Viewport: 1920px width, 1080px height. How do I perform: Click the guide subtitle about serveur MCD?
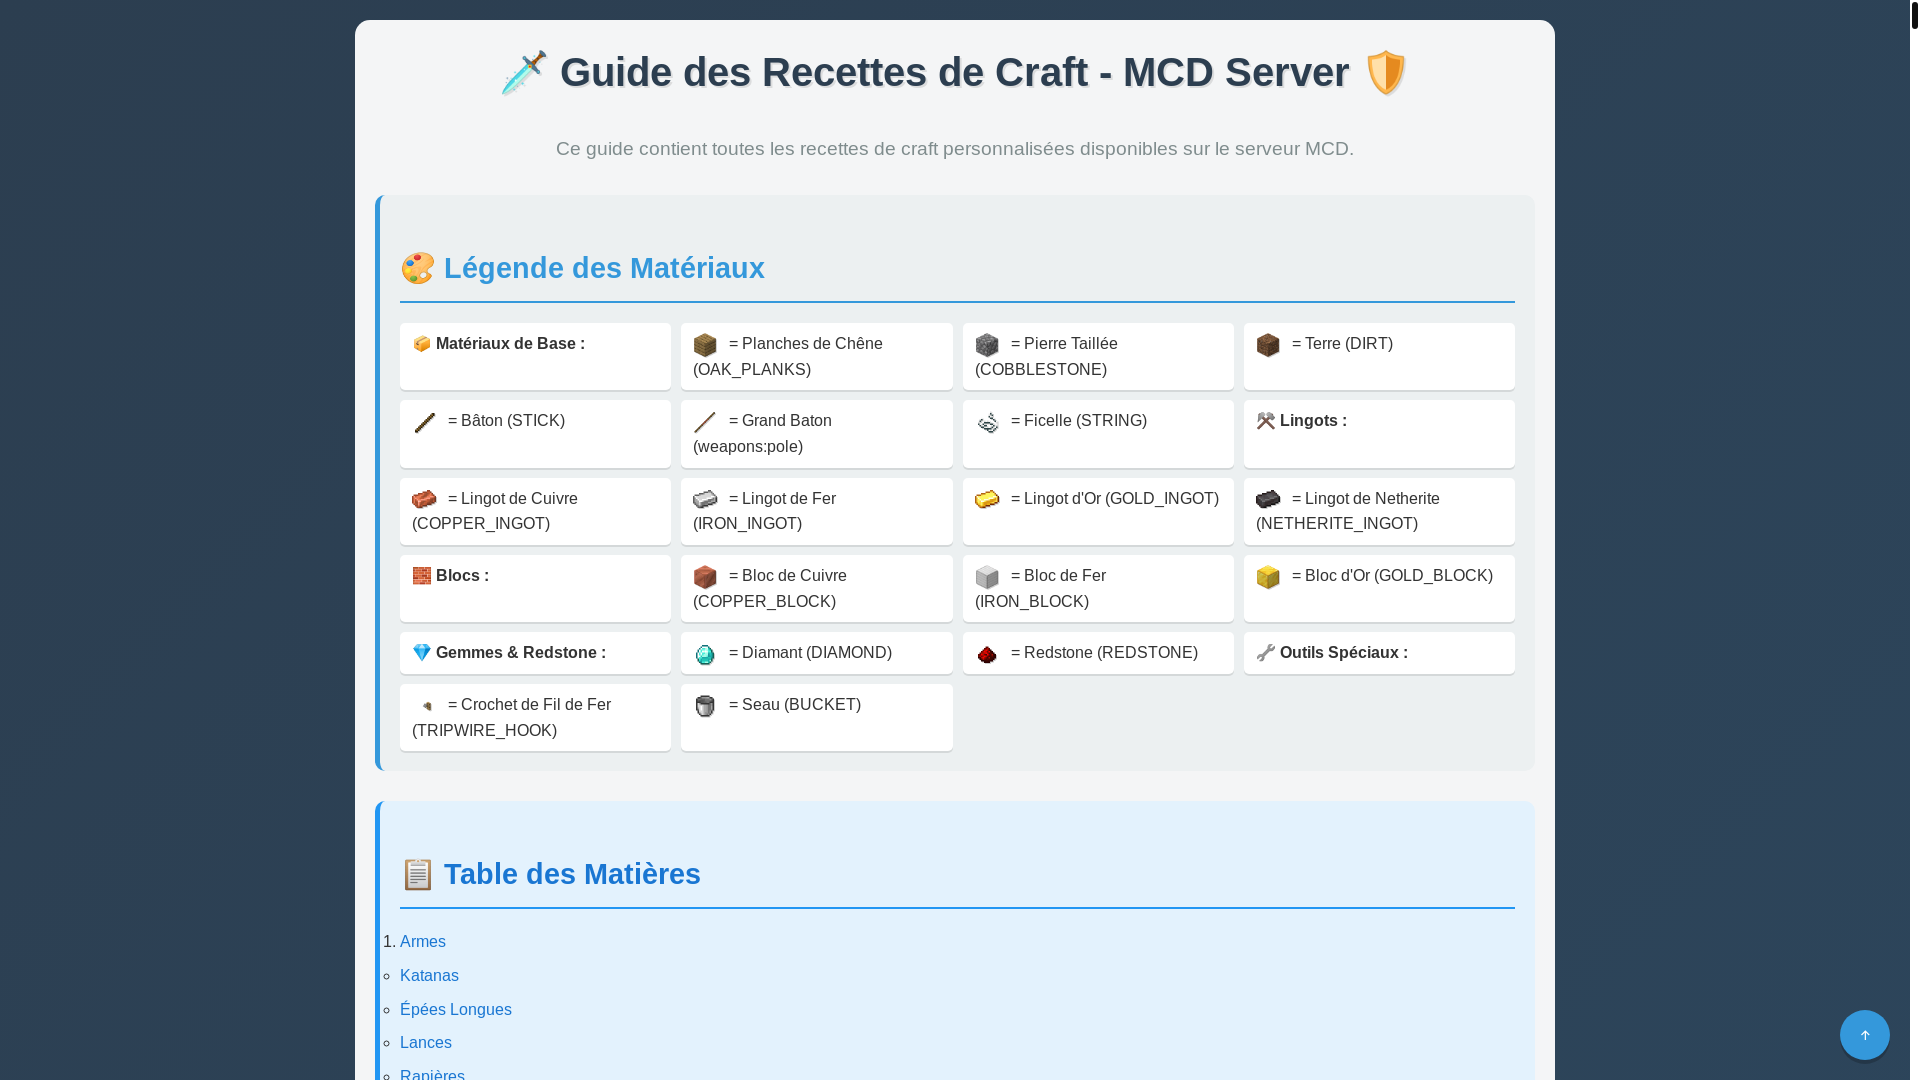click(955, 149)
